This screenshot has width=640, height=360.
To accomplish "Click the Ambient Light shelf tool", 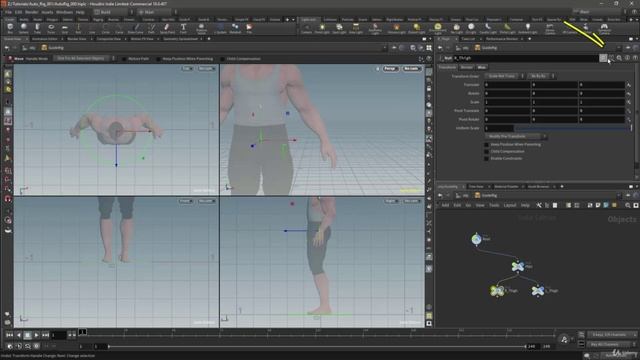I will [527, 28].
